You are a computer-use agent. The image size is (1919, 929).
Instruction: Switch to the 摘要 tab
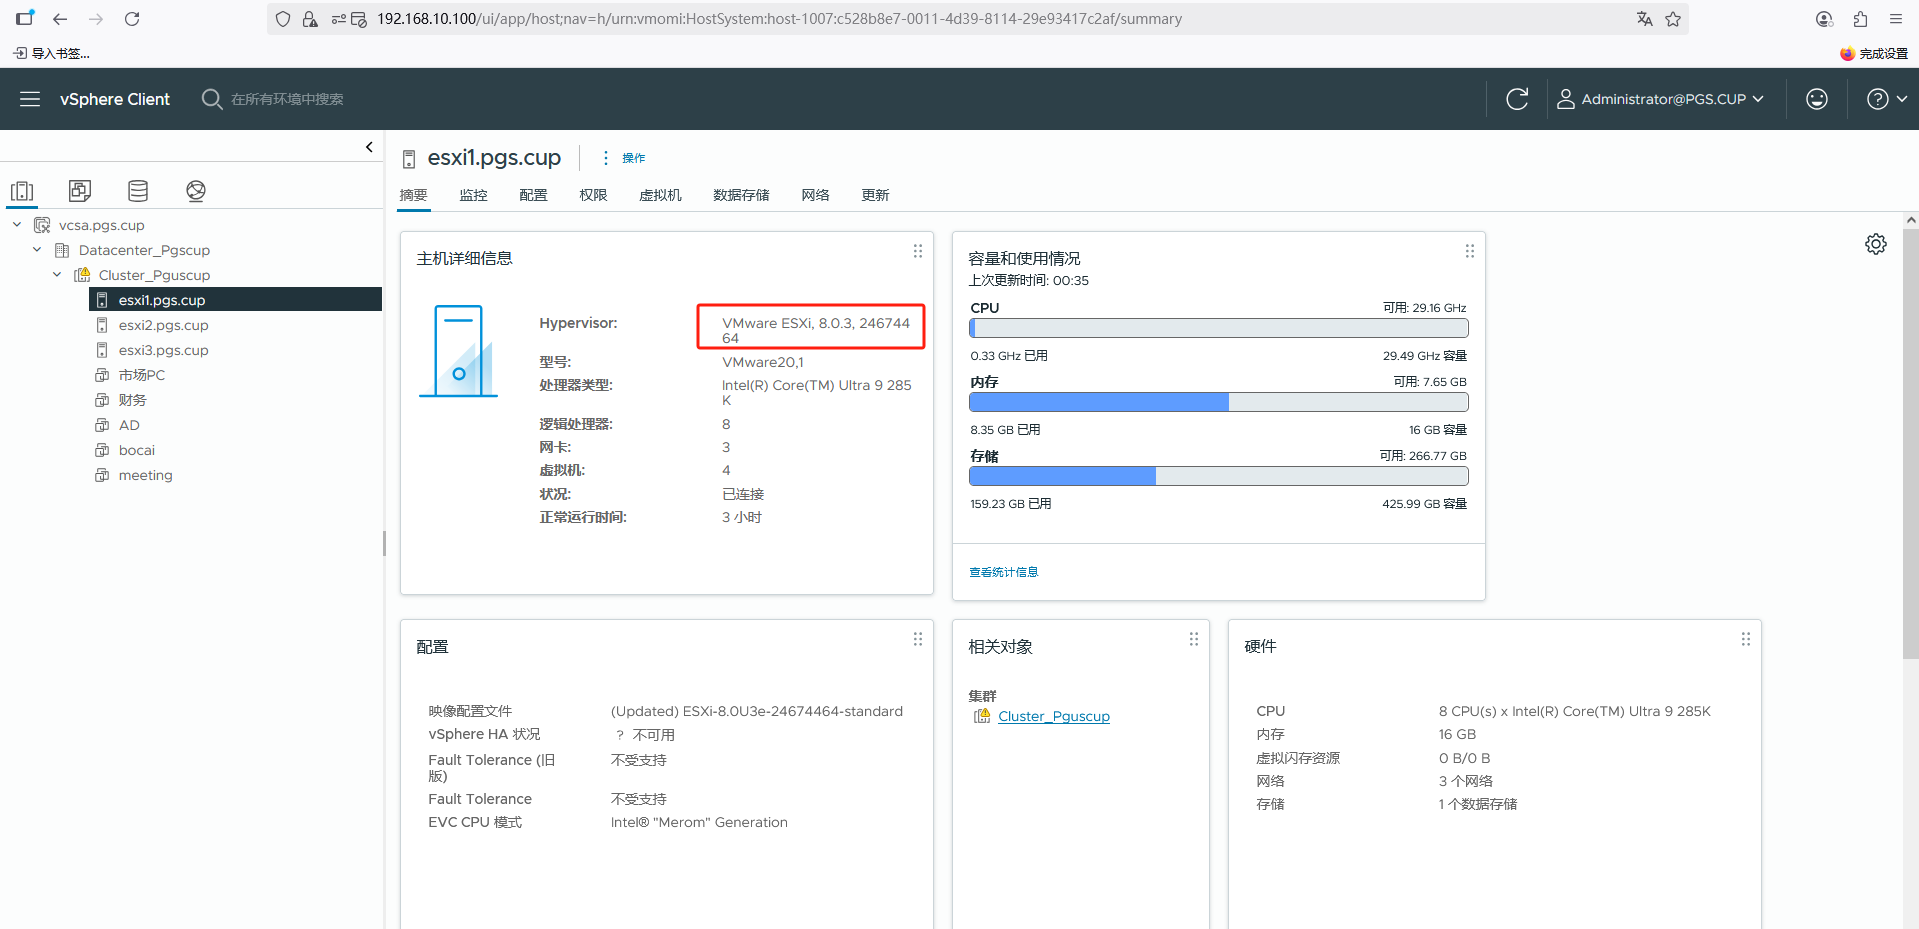(x=413, y=195)
